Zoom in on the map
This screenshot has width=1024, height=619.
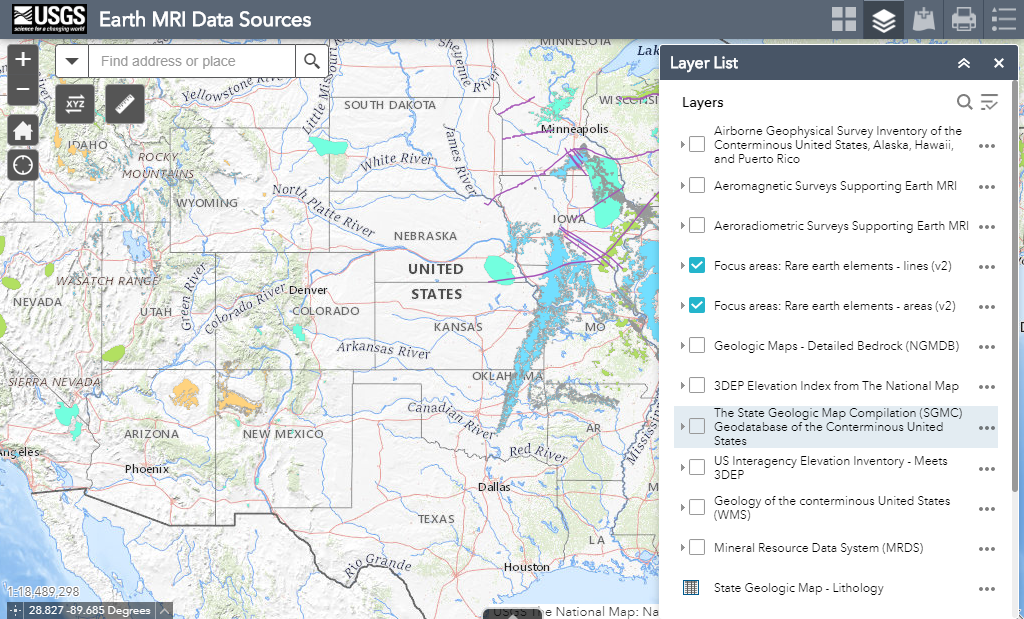(23, 59)
